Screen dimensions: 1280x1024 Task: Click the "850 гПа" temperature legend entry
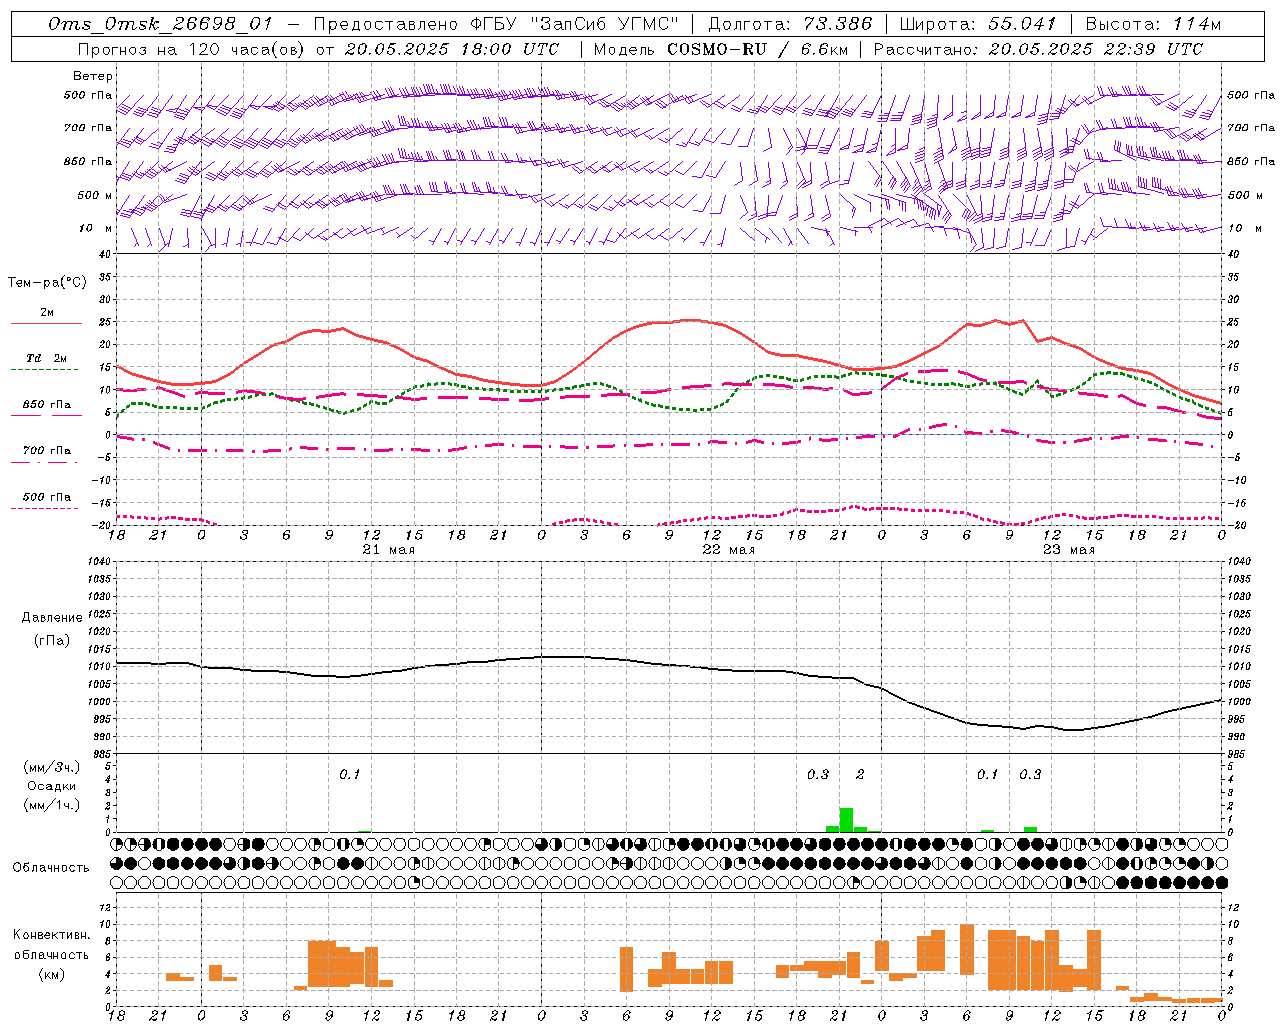tap(46, 405)
